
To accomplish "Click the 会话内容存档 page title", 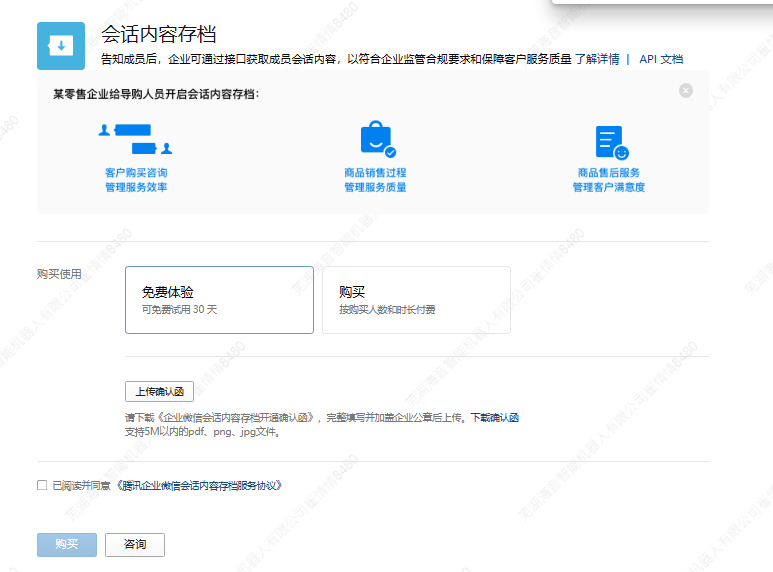I will click(159, 35).
